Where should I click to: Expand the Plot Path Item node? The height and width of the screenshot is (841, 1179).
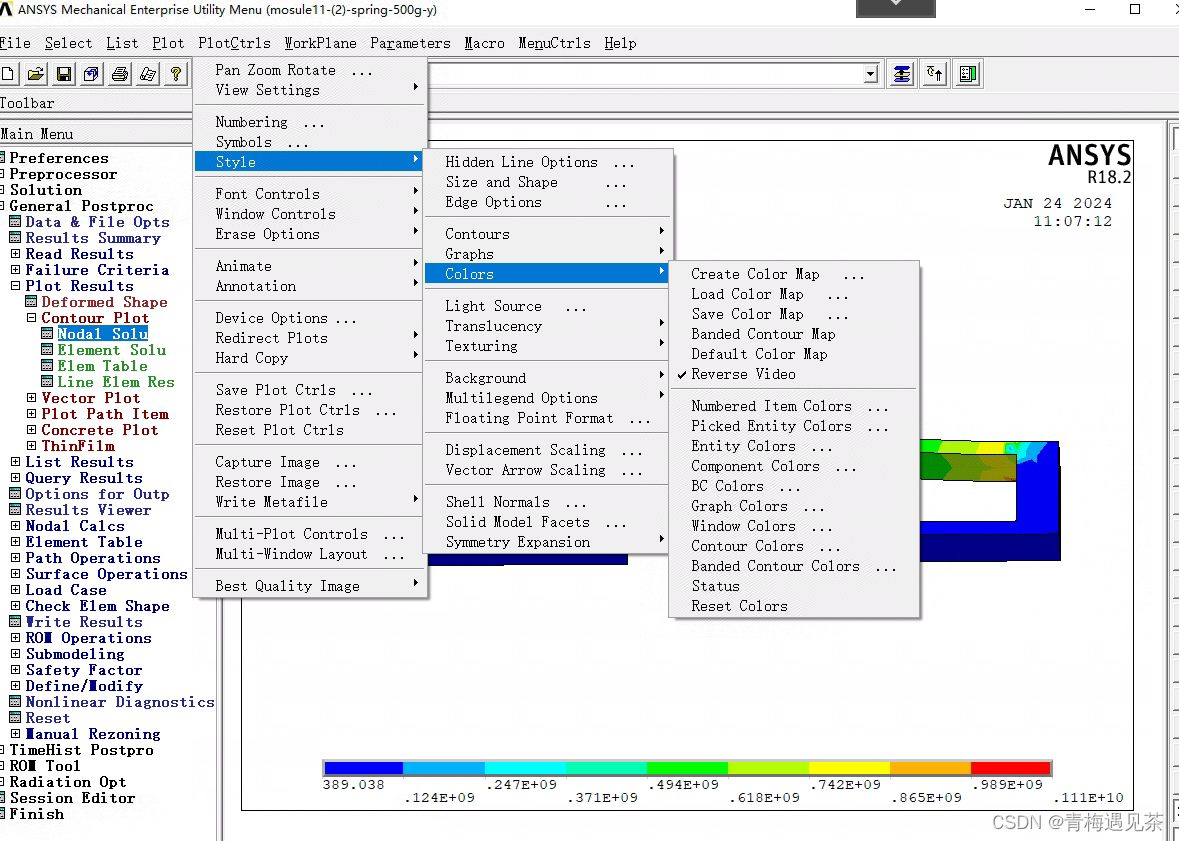tap(31, 413)
